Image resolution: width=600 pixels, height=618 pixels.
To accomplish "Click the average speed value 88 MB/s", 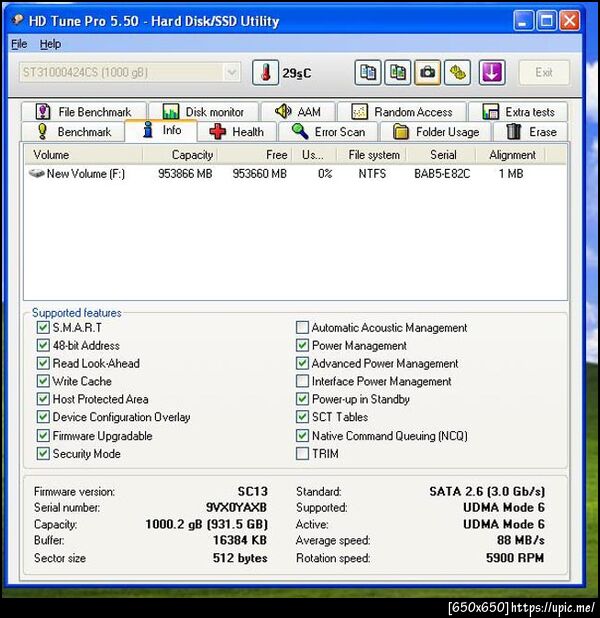I will [521, 540].
